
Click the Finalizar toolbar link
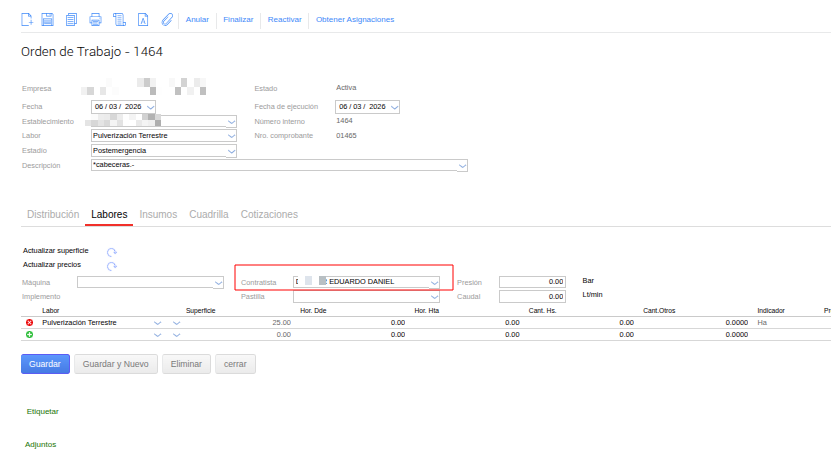click(x=238, y=19)
